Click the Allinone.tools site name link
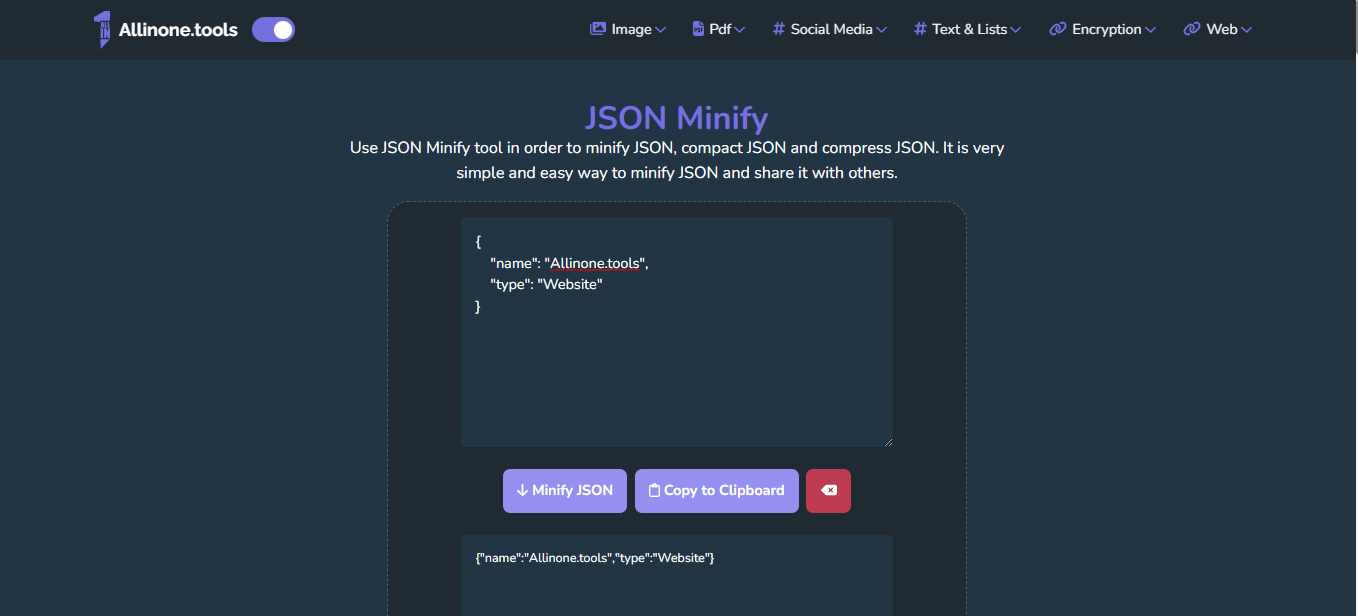Screen dimensions: 1358x616 click(x=178, y=30)
